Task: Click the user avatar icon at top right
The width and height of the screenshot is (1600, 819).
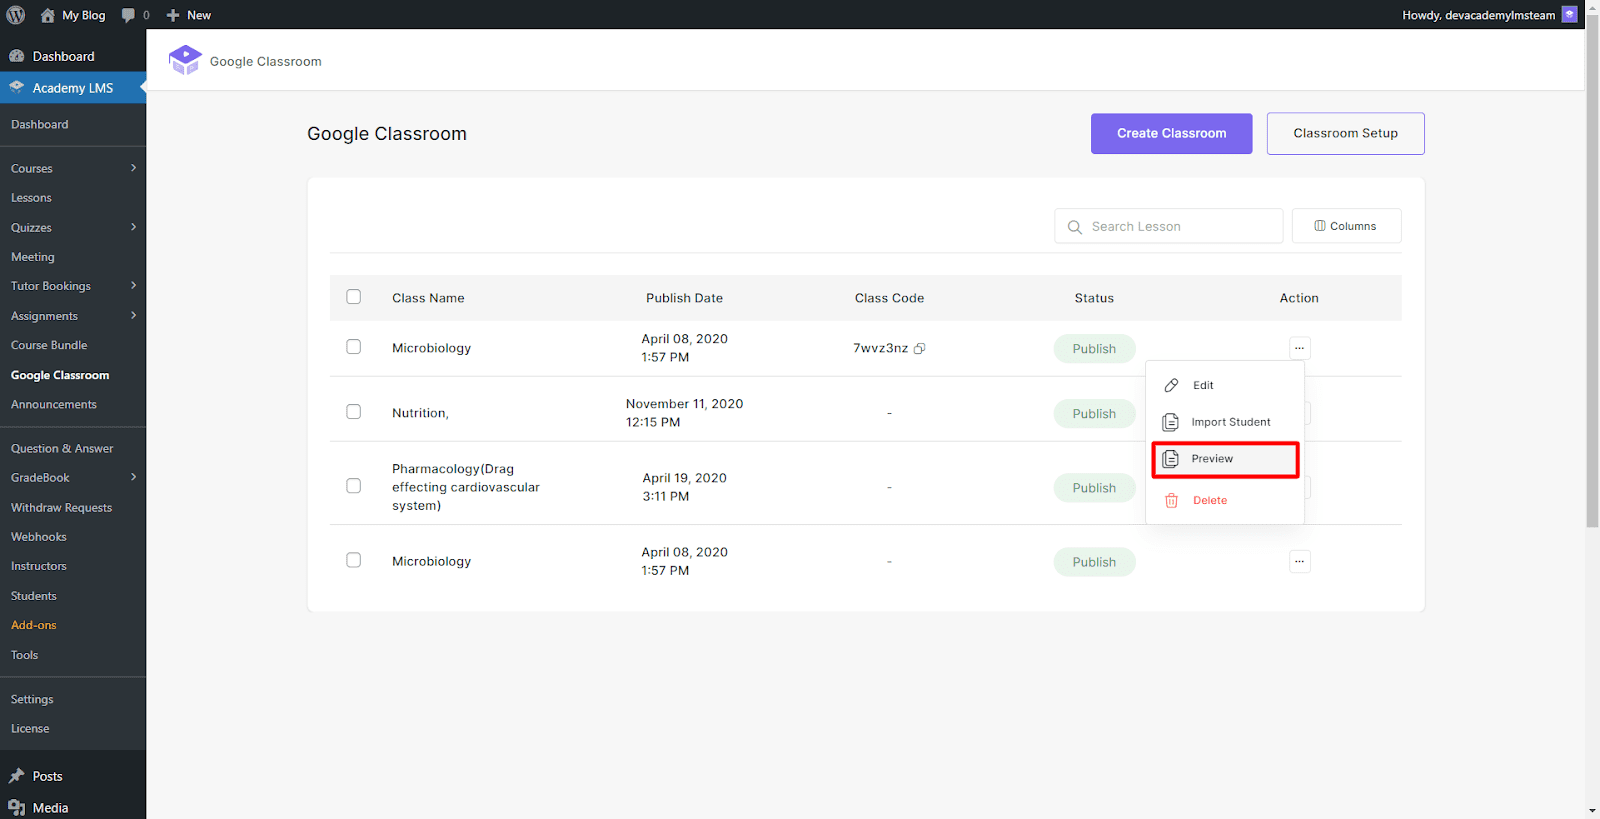Action: (x=1569, y=14)
